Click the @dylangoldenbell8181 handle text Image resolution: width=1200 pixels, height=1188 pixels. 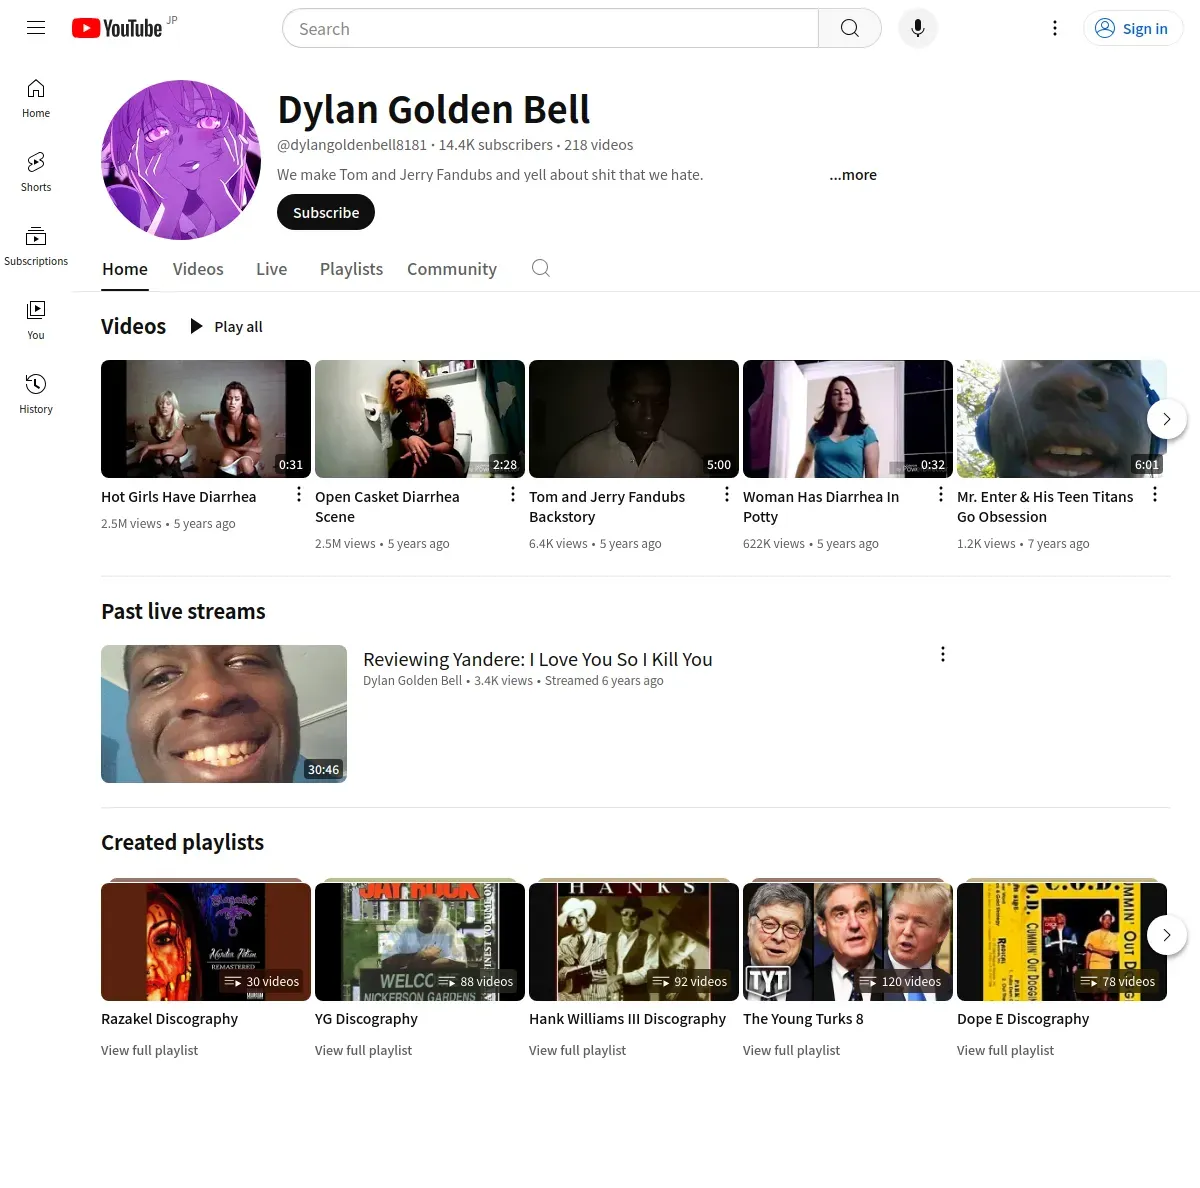[x=352, y=145]
